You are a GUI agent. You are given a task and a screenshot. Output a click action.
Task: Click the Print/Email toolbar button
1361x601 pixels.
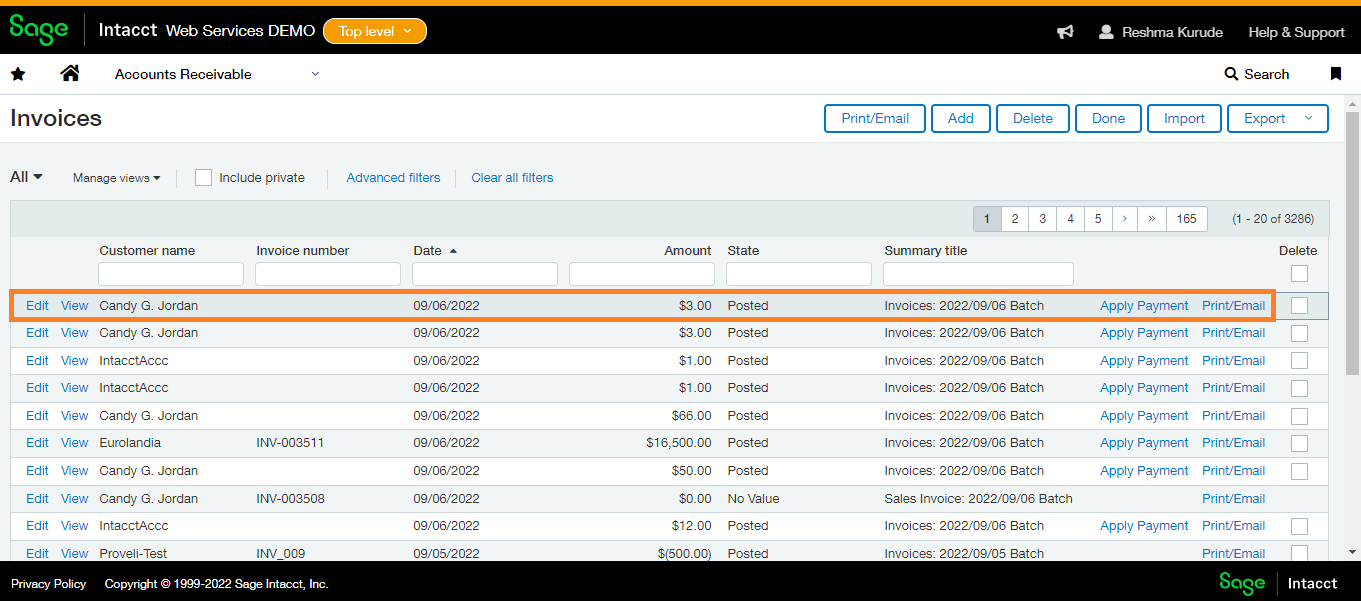click(875, 118)
